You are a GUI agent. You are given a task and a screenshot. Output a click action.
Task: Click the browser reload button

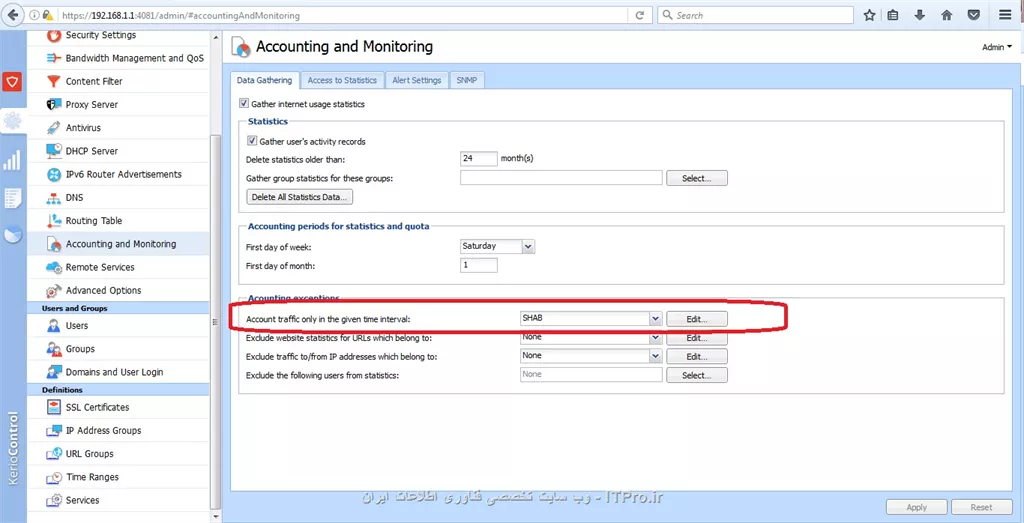(x=639, y=15)
